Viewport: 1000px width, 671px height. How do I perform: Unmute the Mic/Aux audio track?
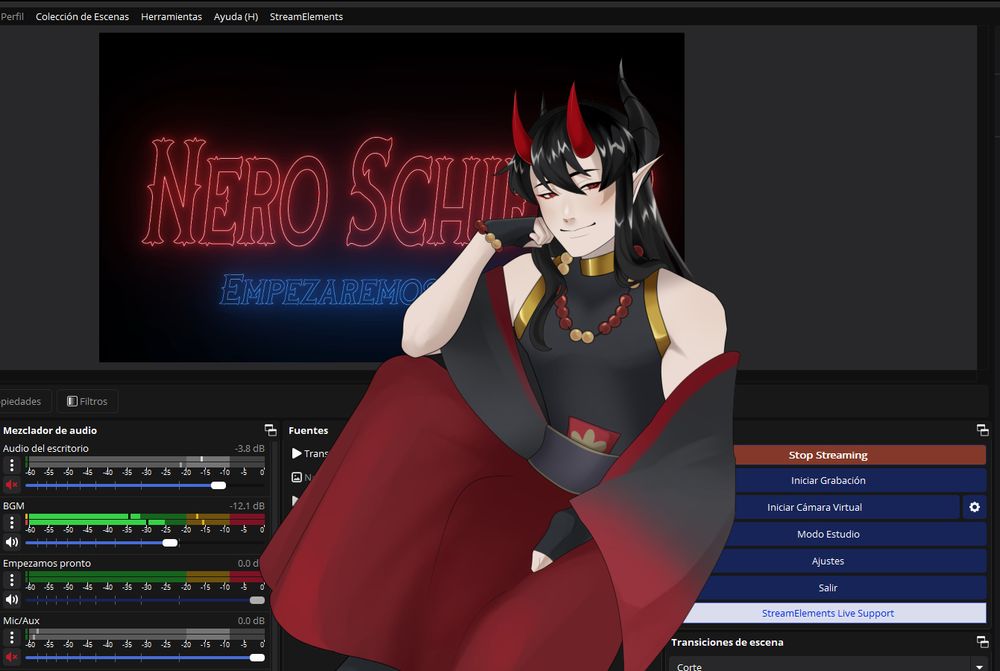point(11,657)
